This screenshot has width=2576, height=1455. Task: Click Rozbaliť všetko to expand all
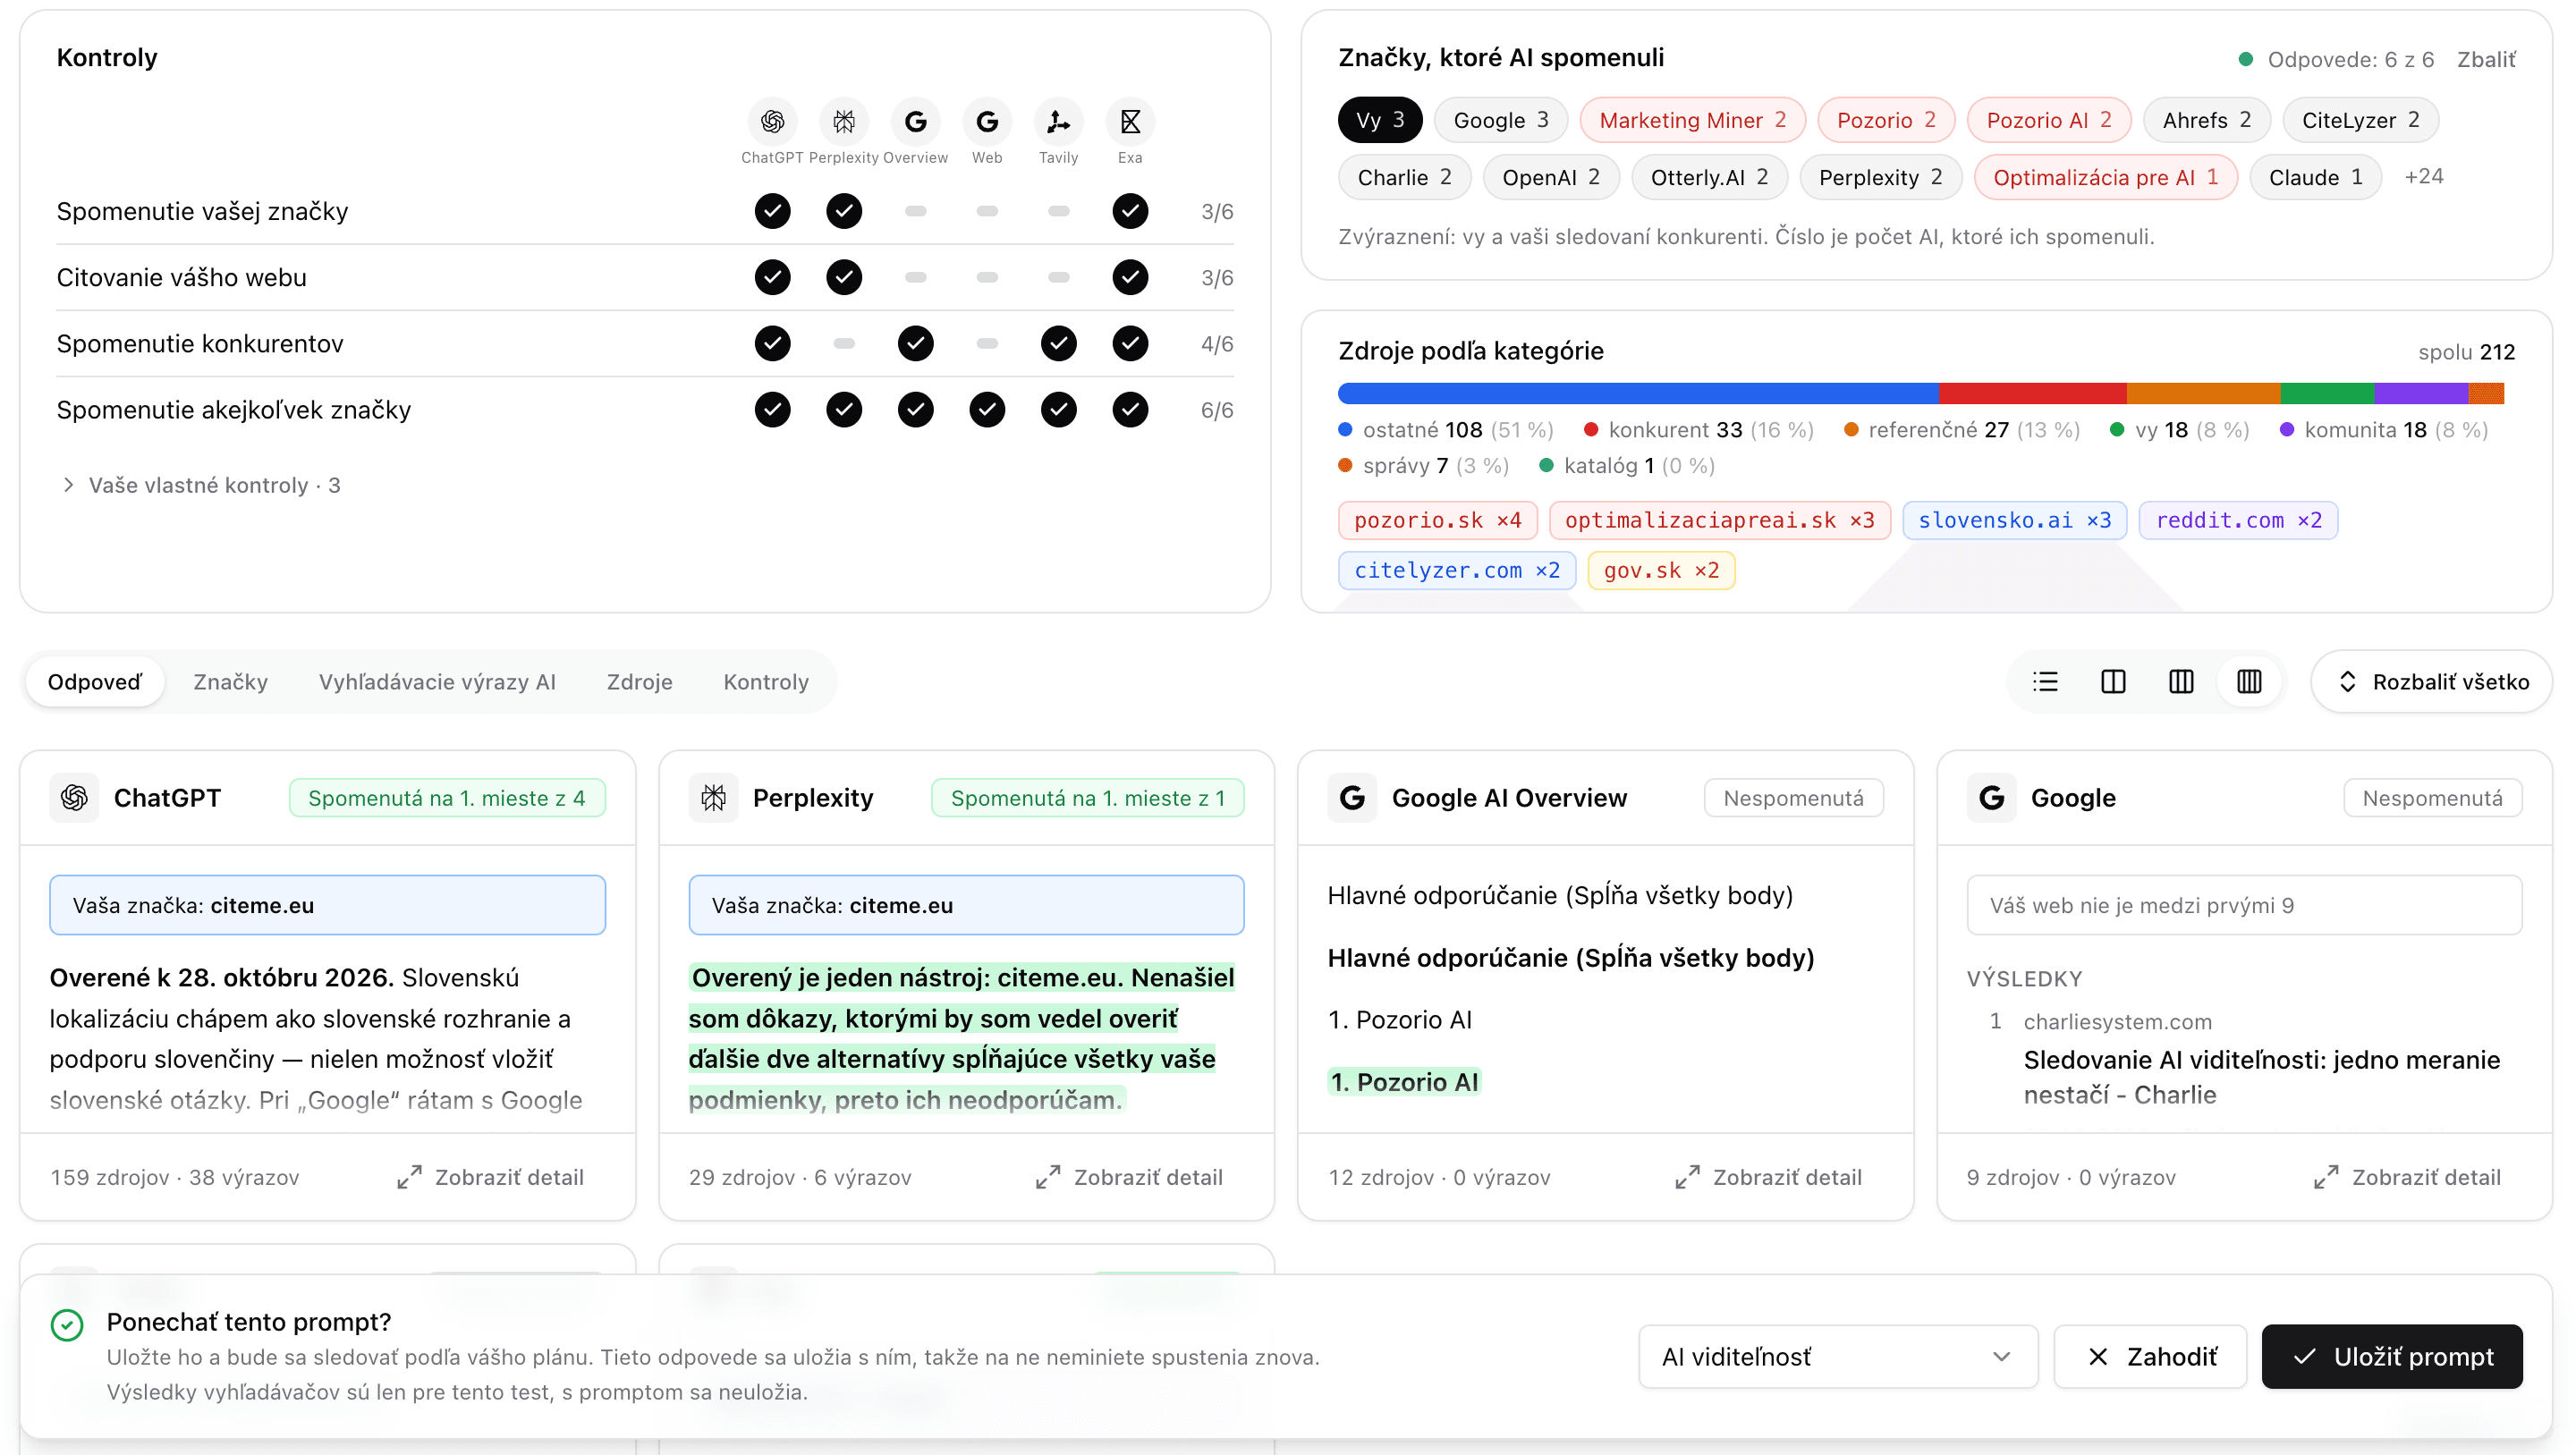coord(2432,682)
